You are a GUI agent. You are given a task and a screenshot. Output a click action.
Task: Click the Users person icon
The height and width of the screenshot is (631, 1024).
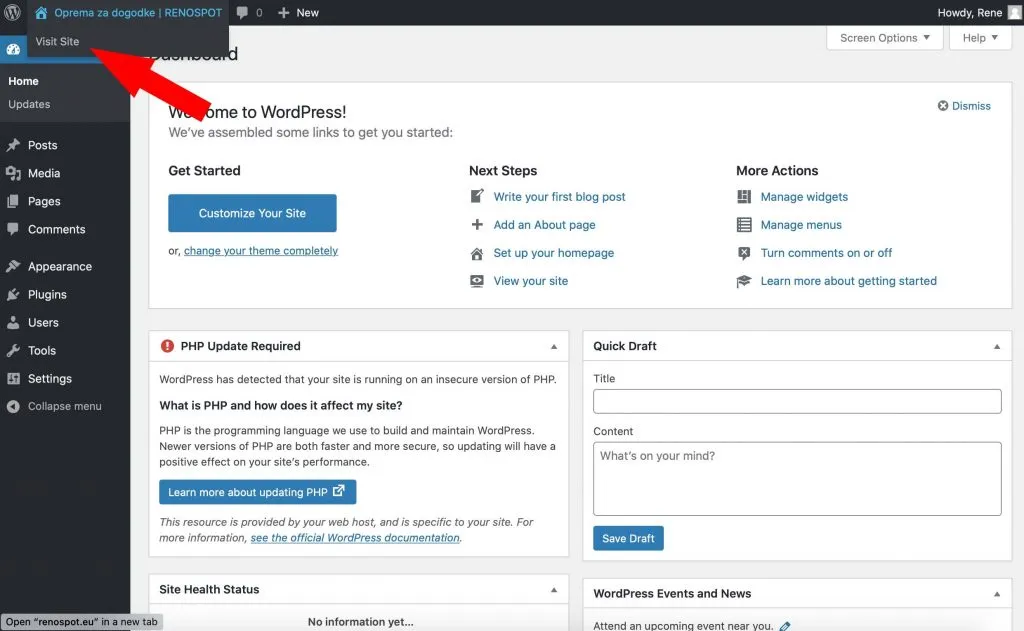coord(13,322)
